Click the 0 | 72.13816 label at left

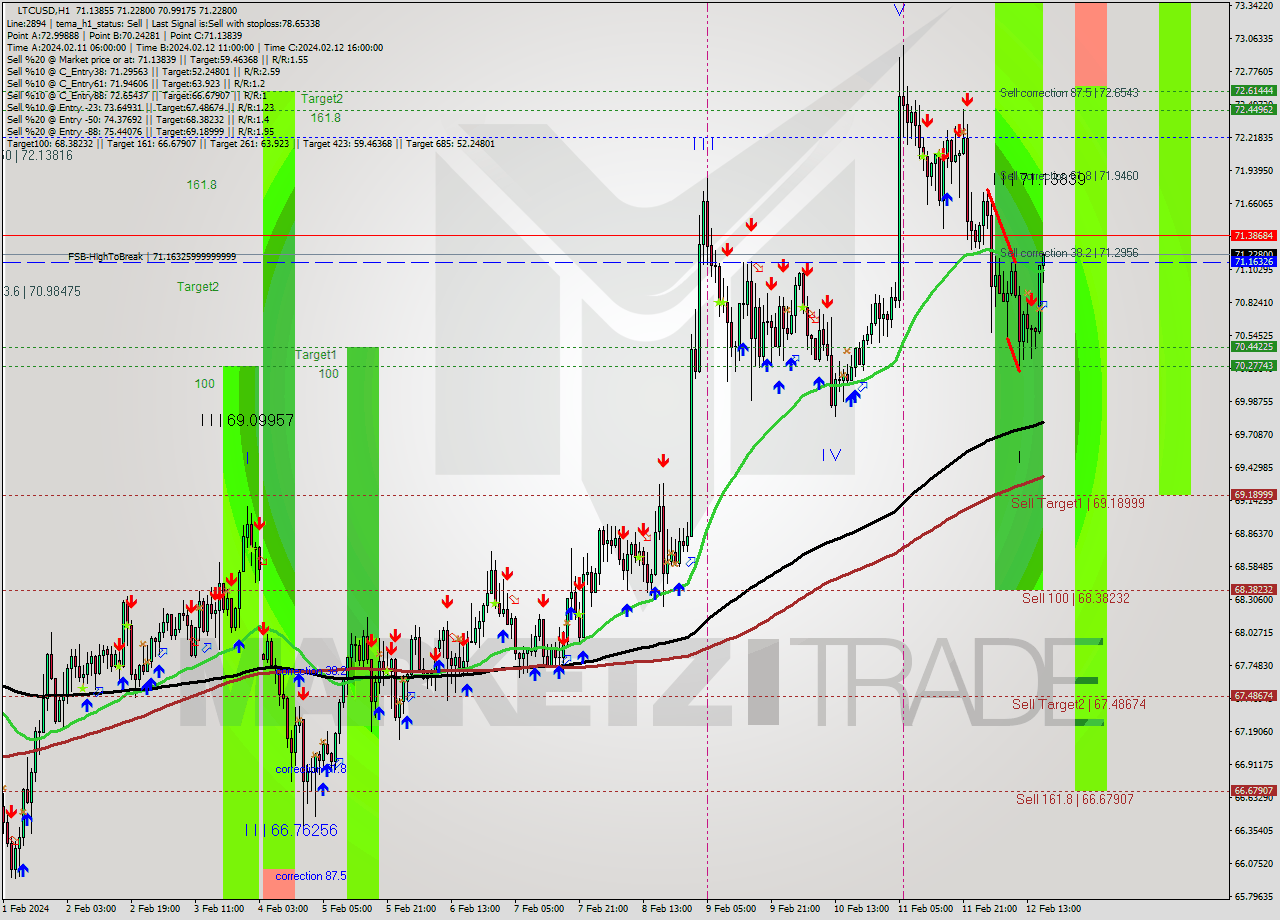(x=38, y=156)
